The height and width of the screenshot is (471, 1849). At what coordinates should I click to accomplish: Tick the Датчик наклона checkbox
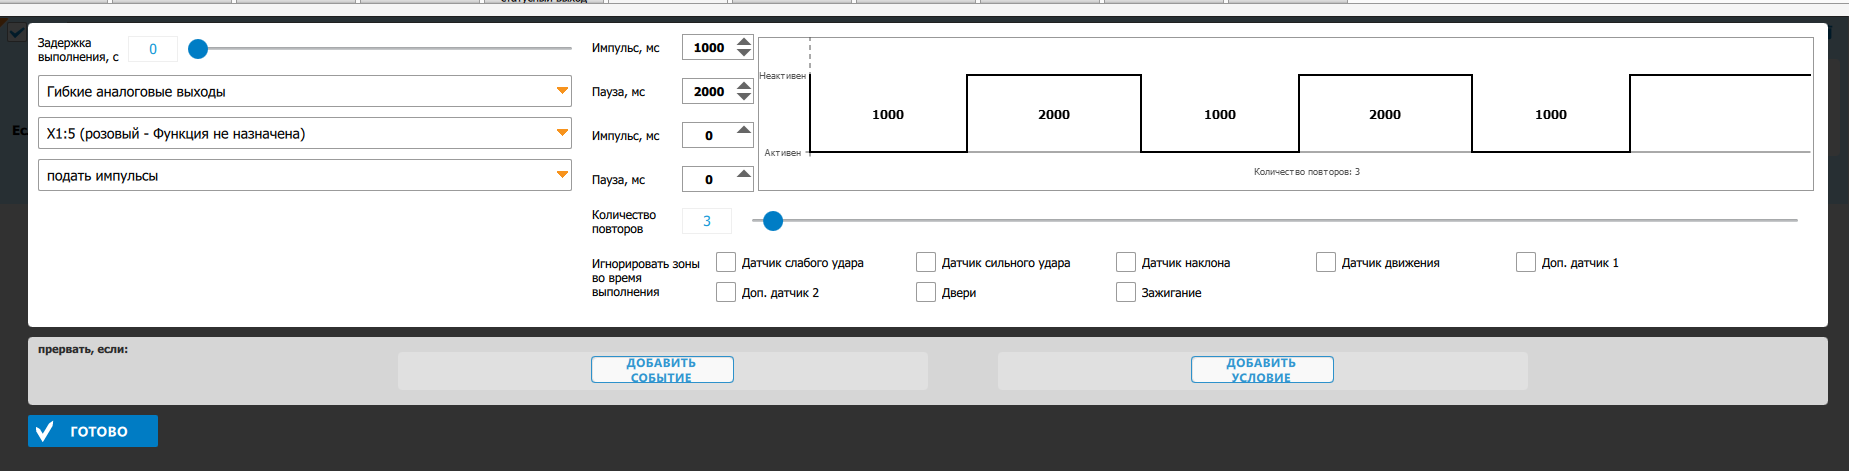(x=1126, y=262)
